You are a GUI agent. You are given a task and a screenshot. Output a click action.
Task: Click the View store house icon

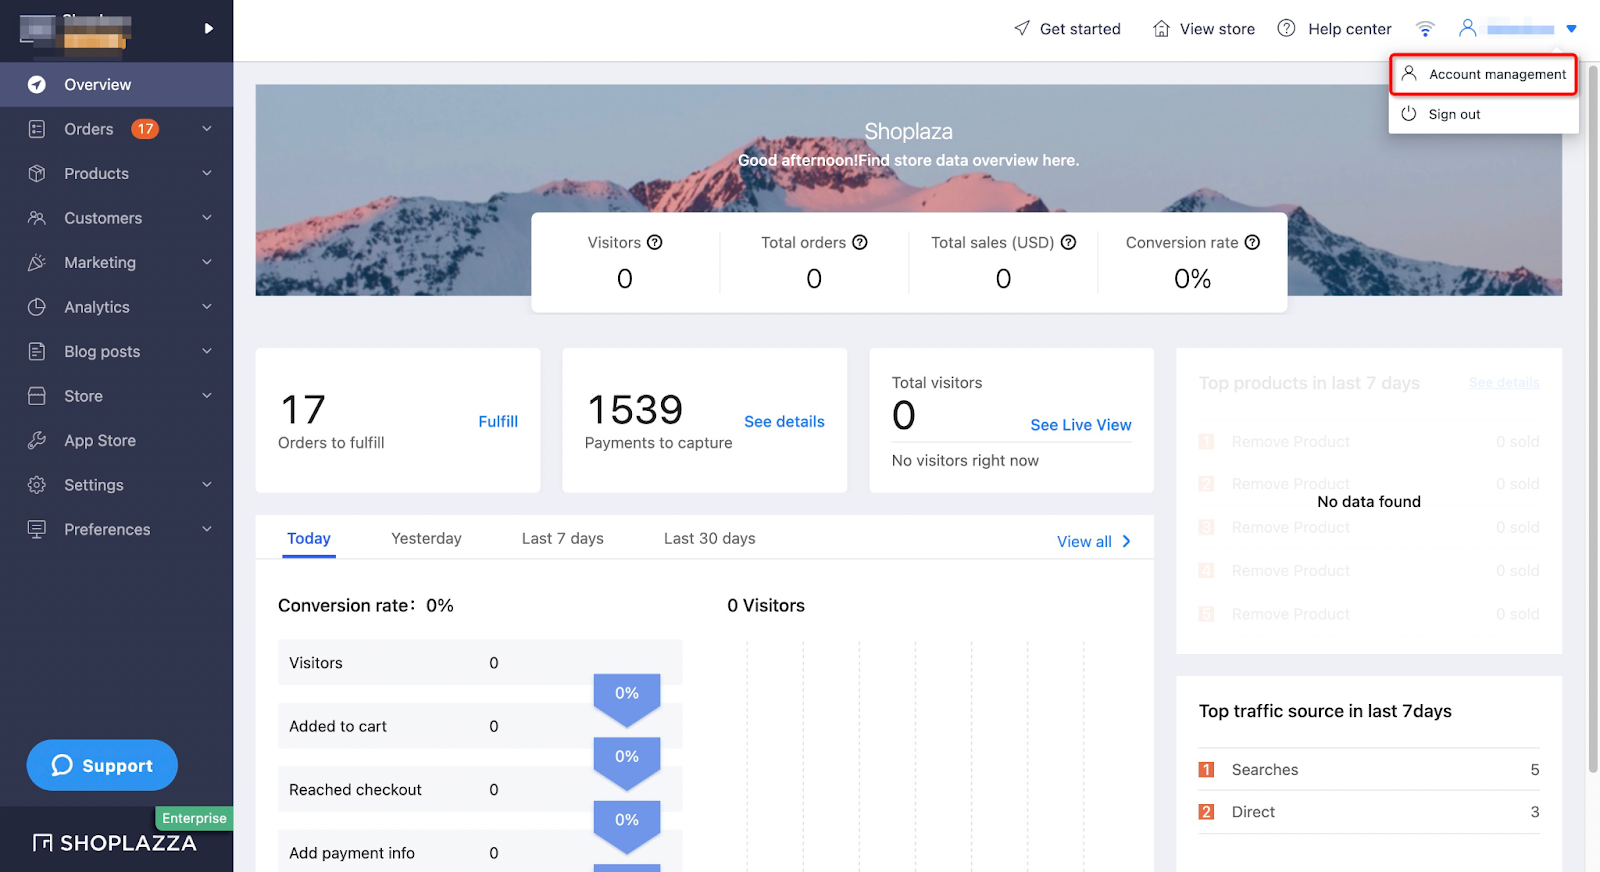[x=1161, y=28]
